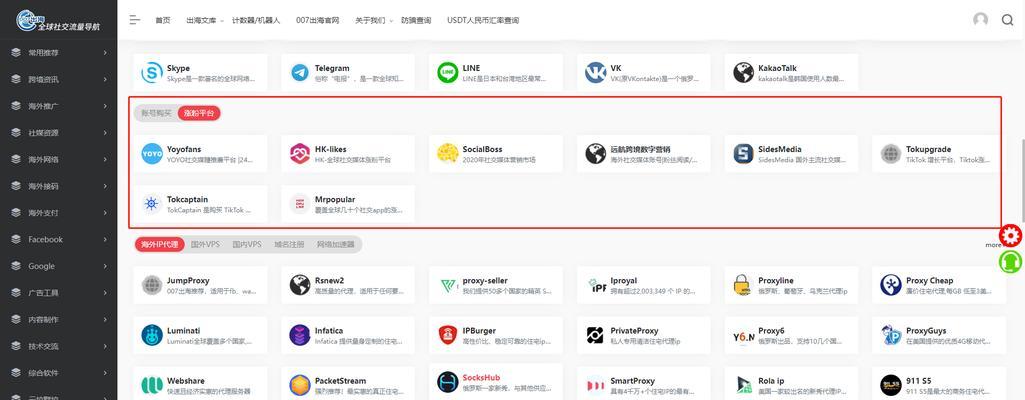Click the red gear settings float button

pyautogui.click(x=1011, y=235)
